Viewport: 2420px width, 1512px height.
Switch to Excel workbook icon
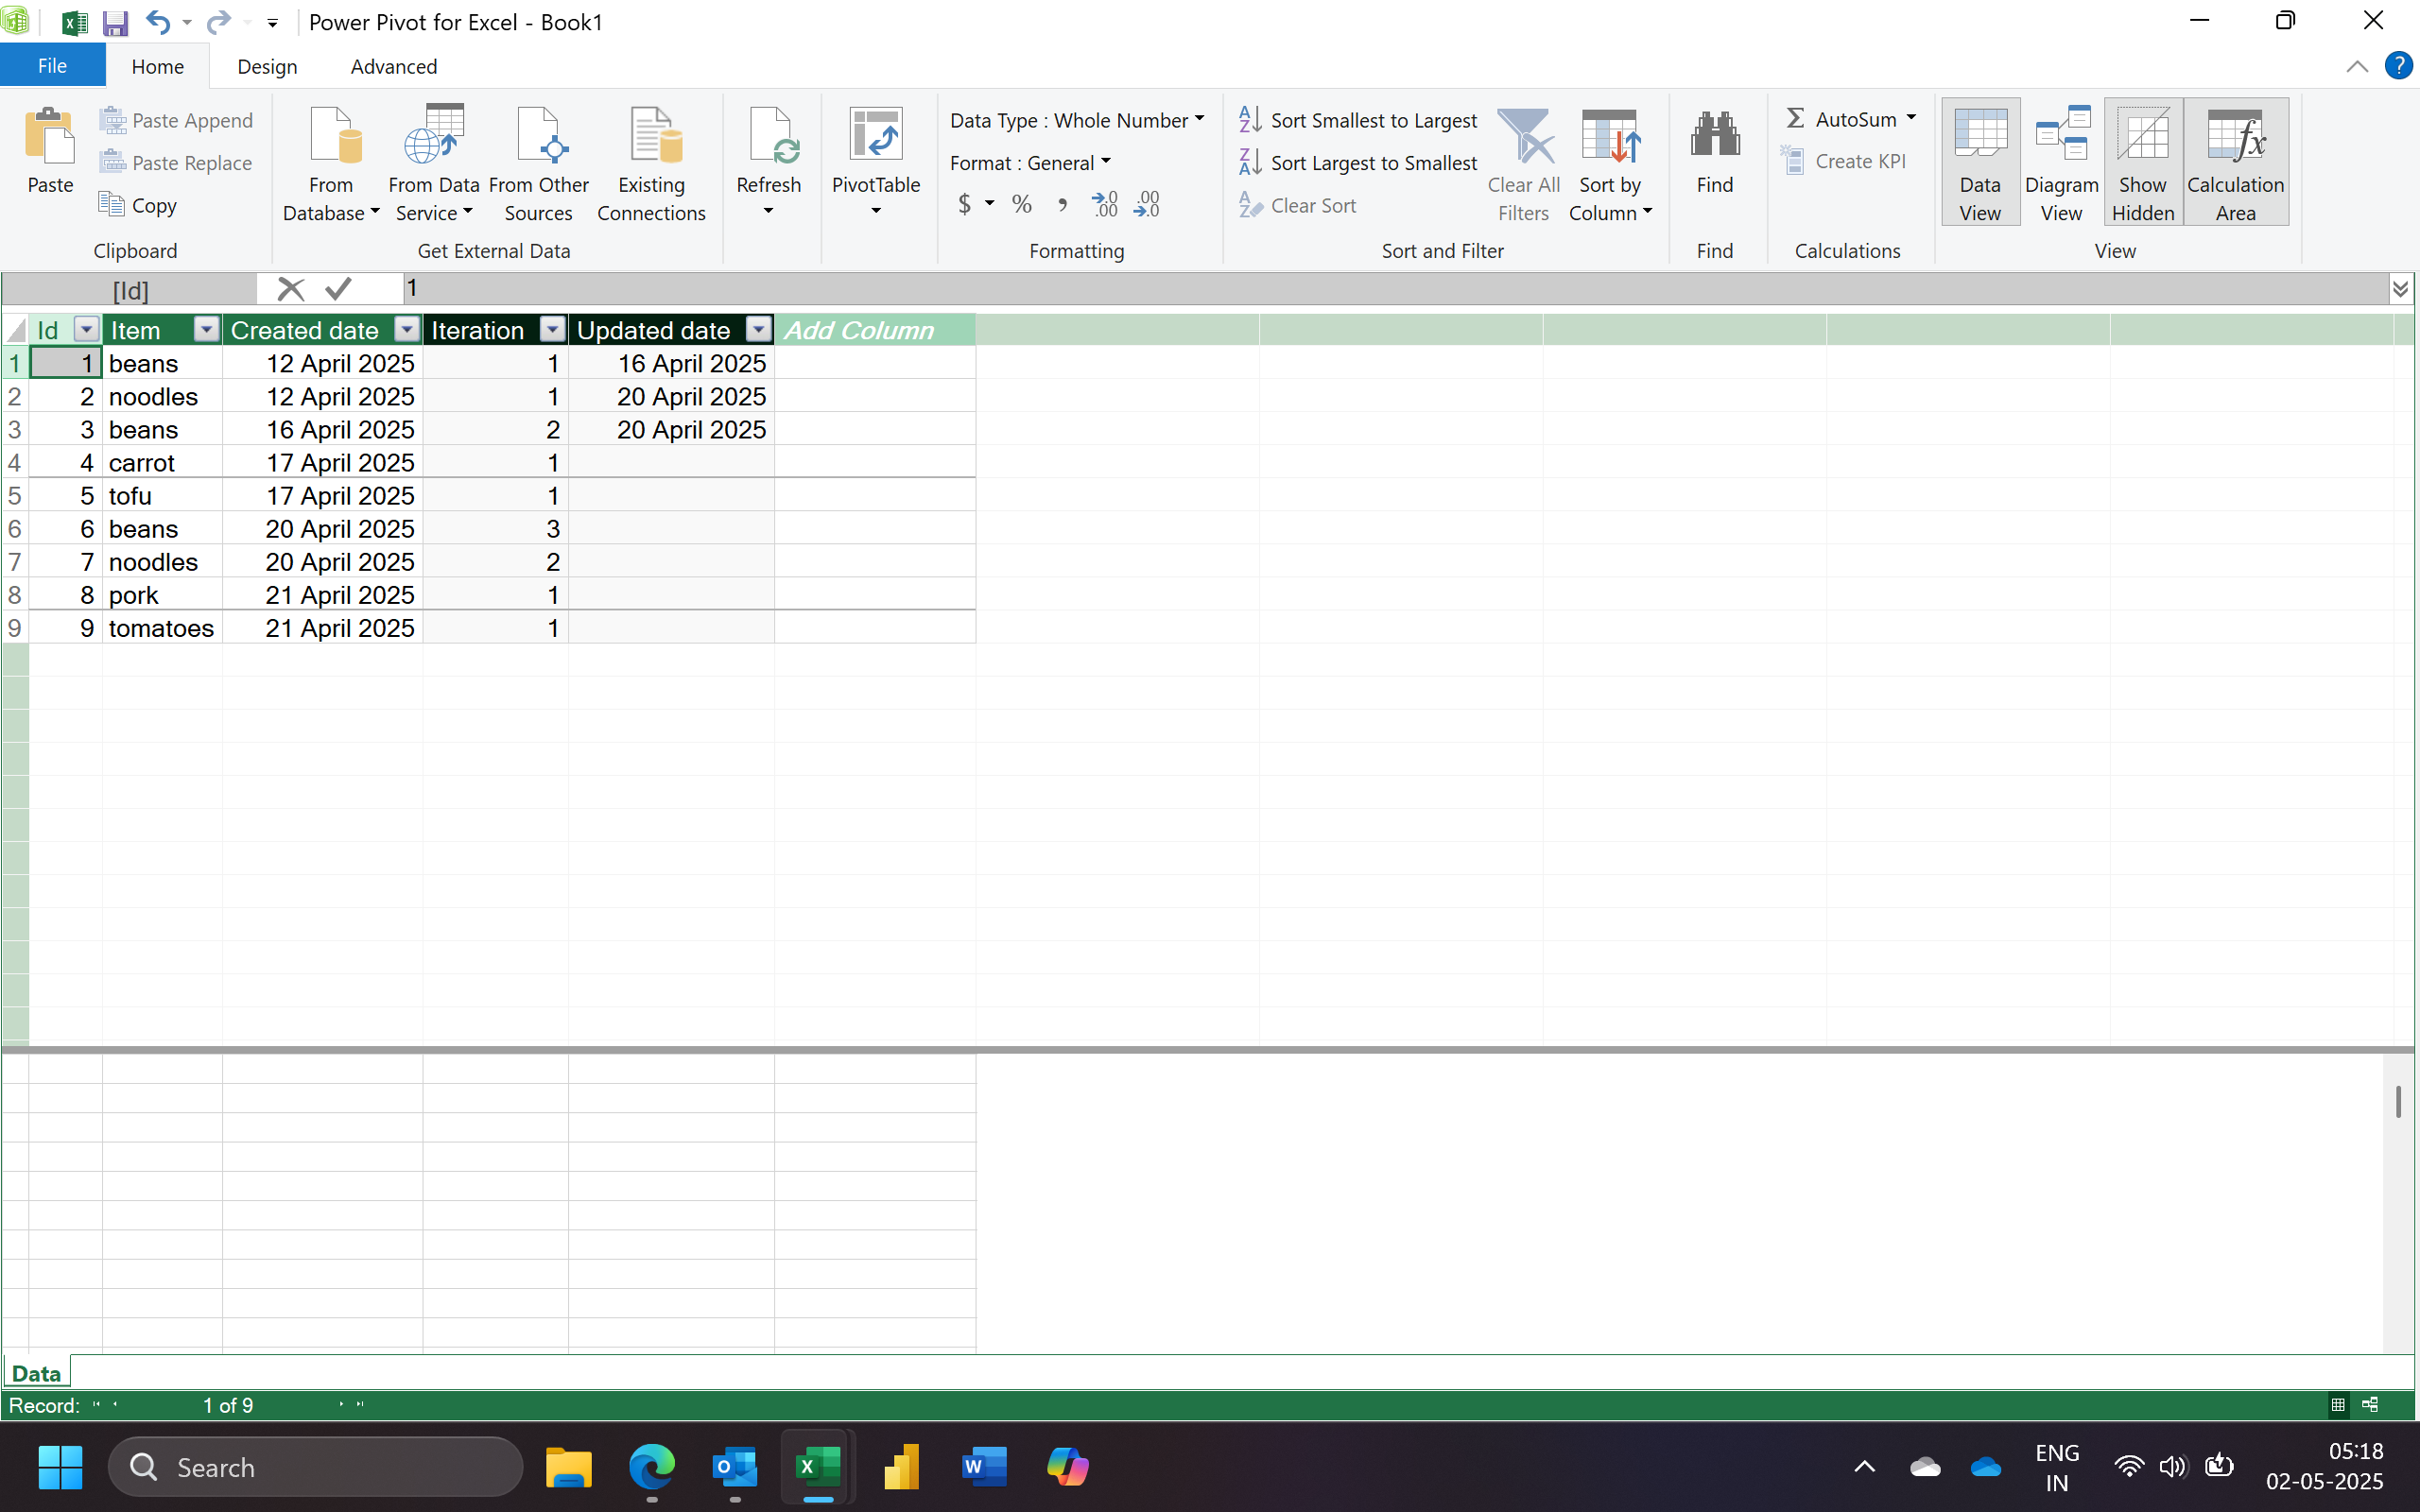coord(73,22)
